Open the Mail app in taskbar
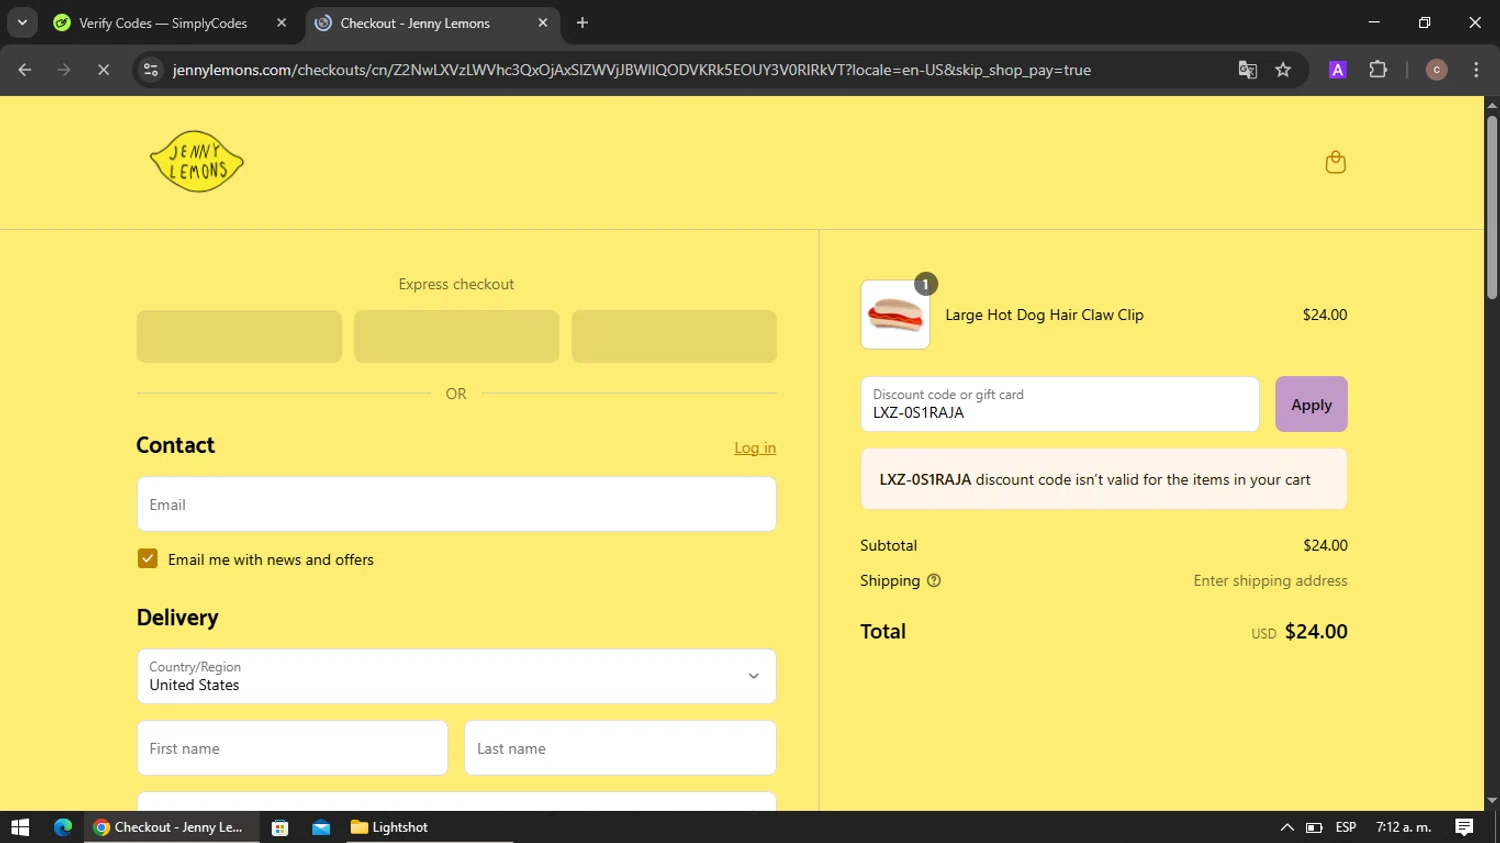1500x843 pixels. click(x=321, y=827)
